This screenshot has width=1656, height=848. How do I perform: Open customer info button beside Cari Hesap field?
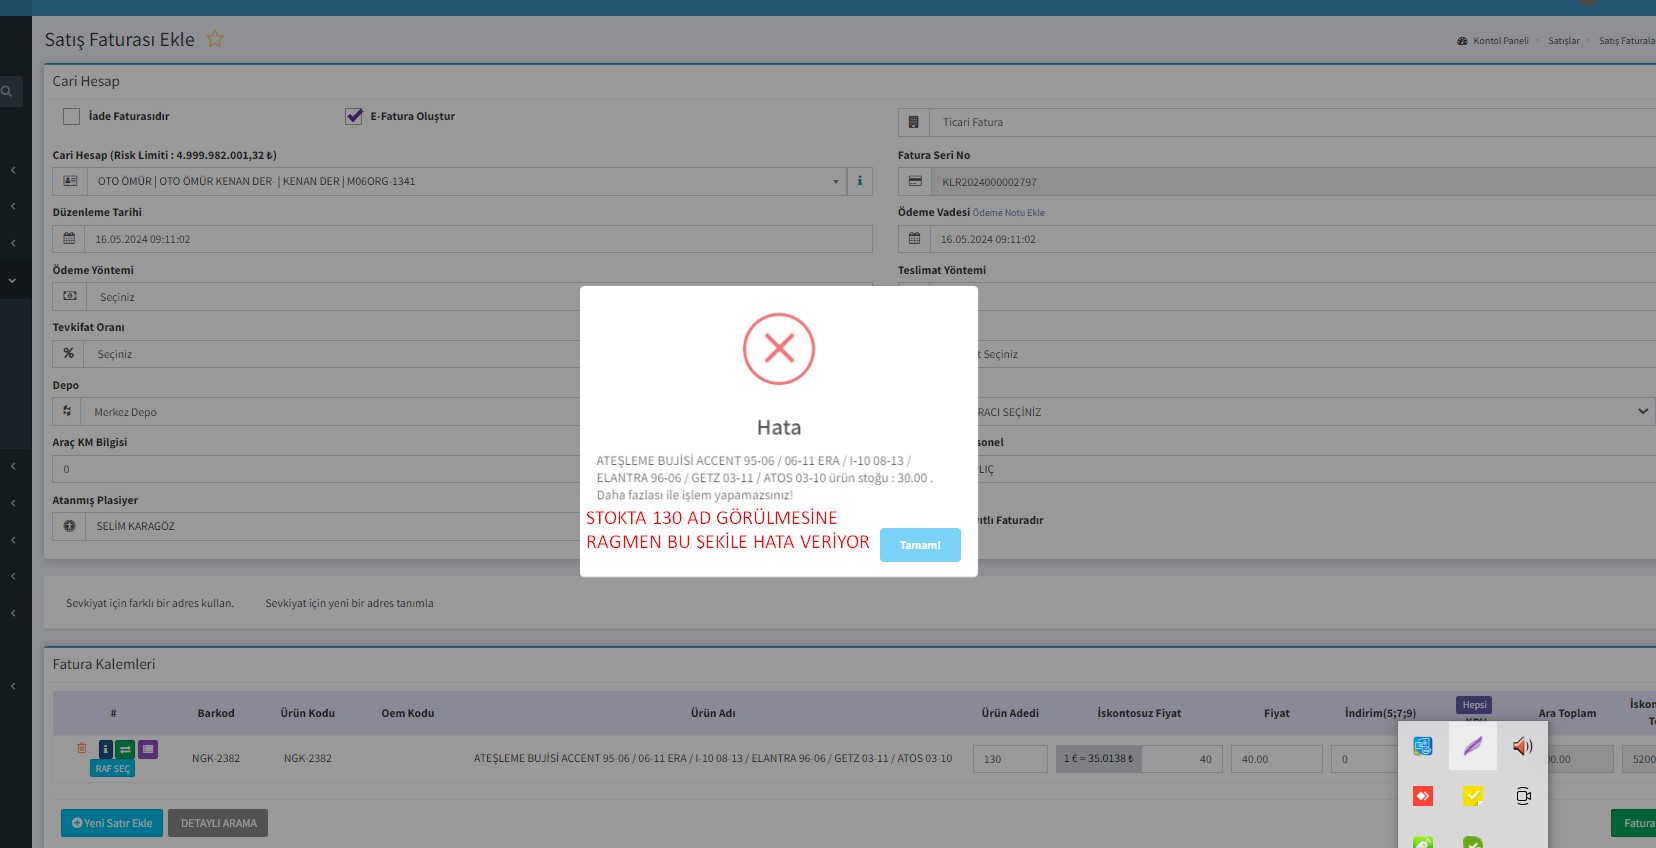point(859,181)
